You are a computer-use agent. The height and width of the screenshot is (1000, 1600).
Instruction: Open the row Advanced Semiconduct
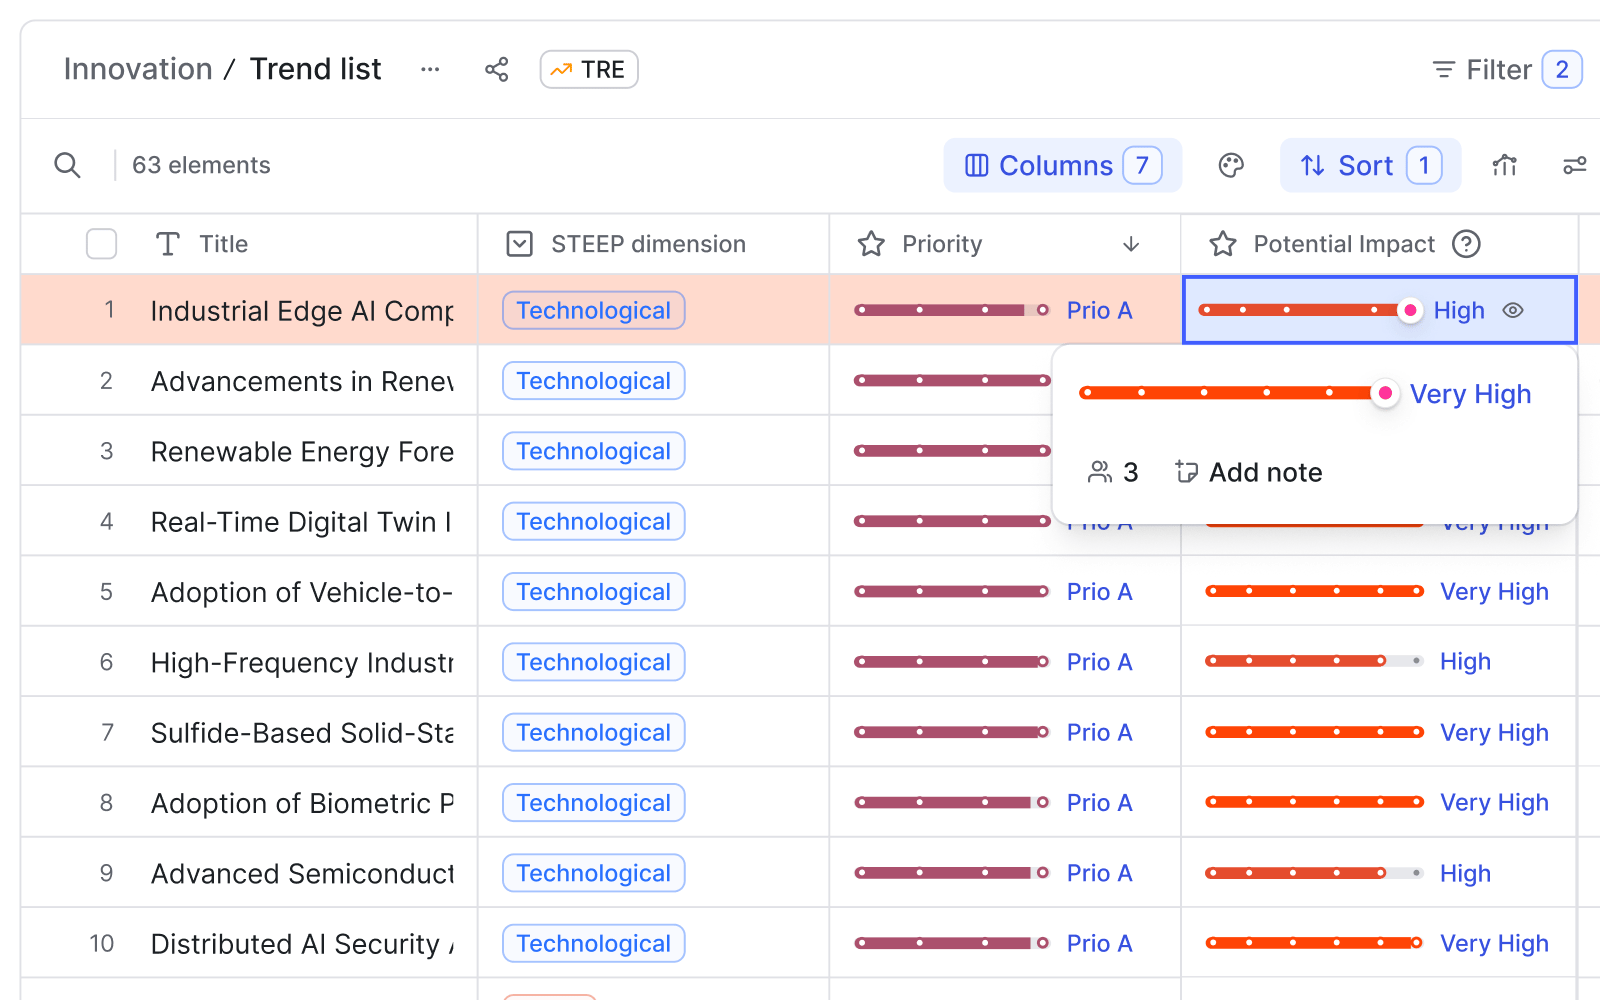302,874
